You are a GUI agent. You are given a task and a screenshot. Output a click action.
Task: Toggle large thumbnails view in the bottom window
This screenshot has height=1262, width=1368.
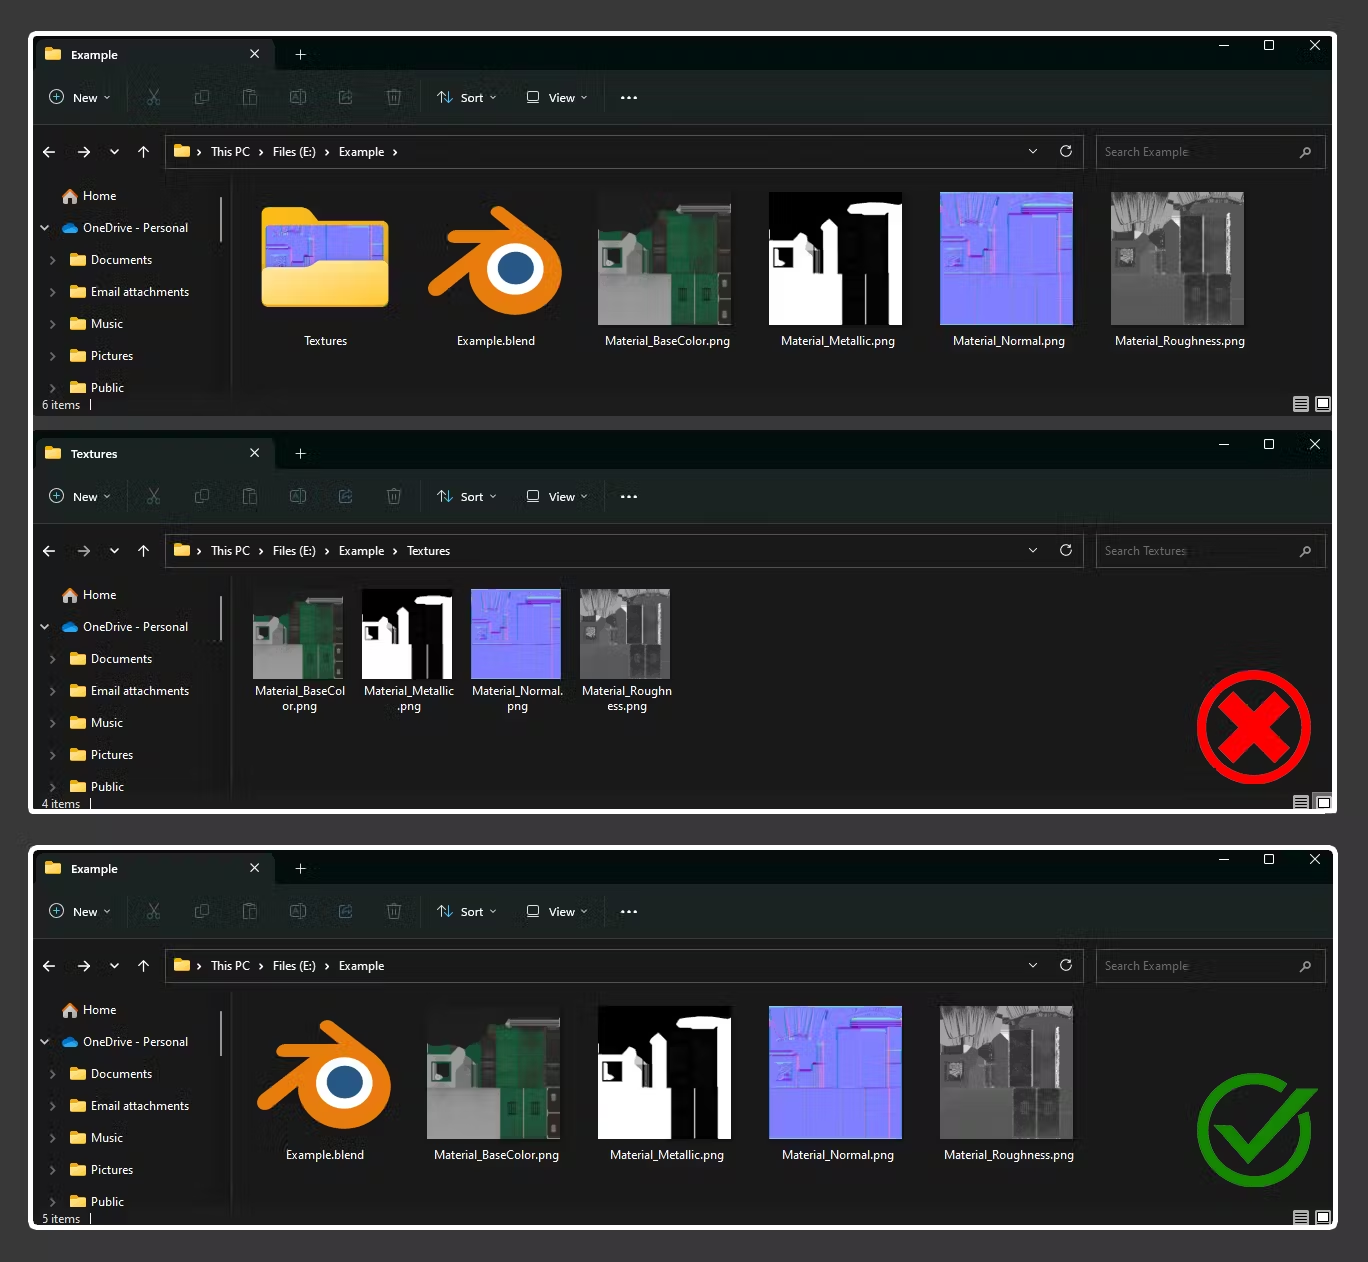click(1323, 1217)
